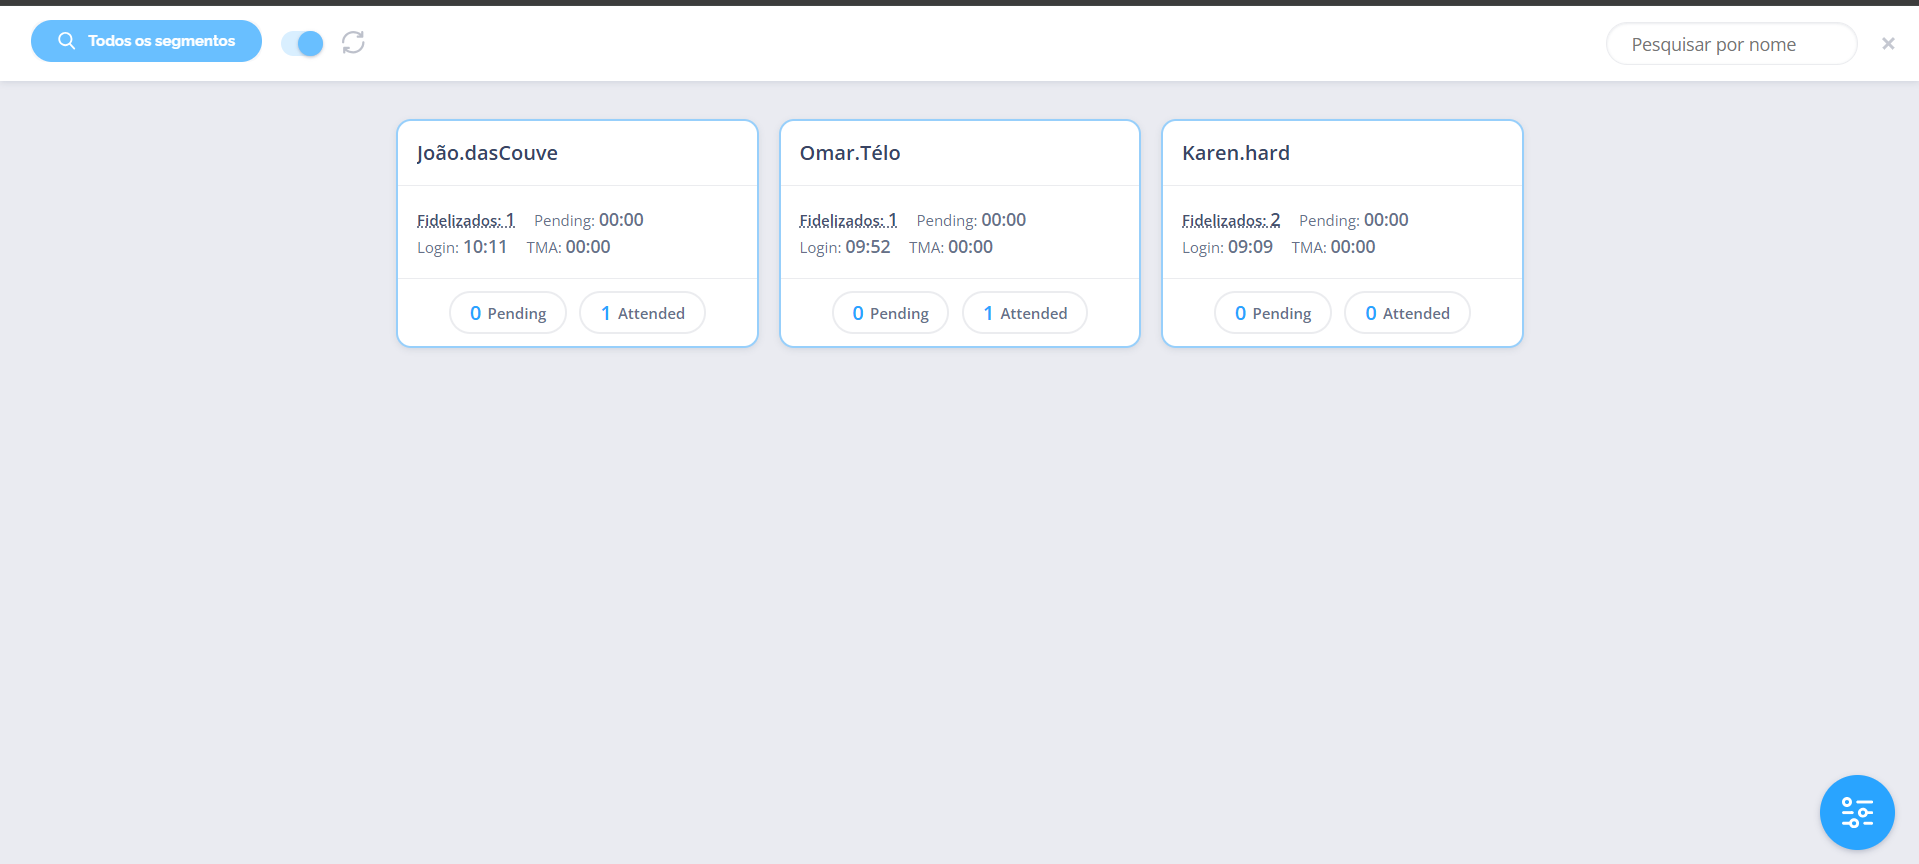
Task: View Karen.hard's Attended chats
Action: [1407, 313]
